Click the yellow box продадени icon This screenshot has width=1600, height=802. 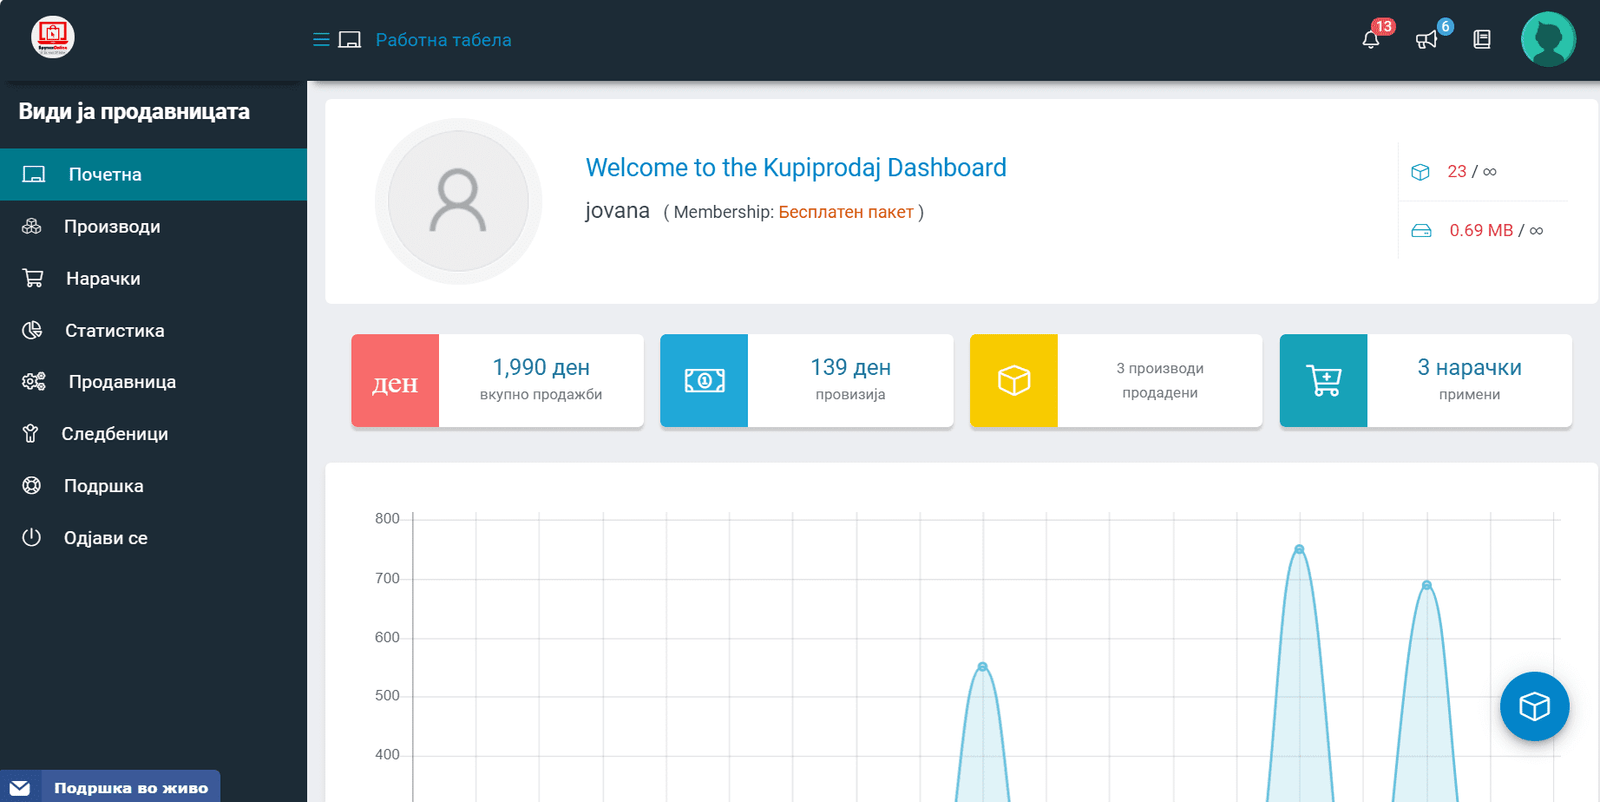(1014, 381)
